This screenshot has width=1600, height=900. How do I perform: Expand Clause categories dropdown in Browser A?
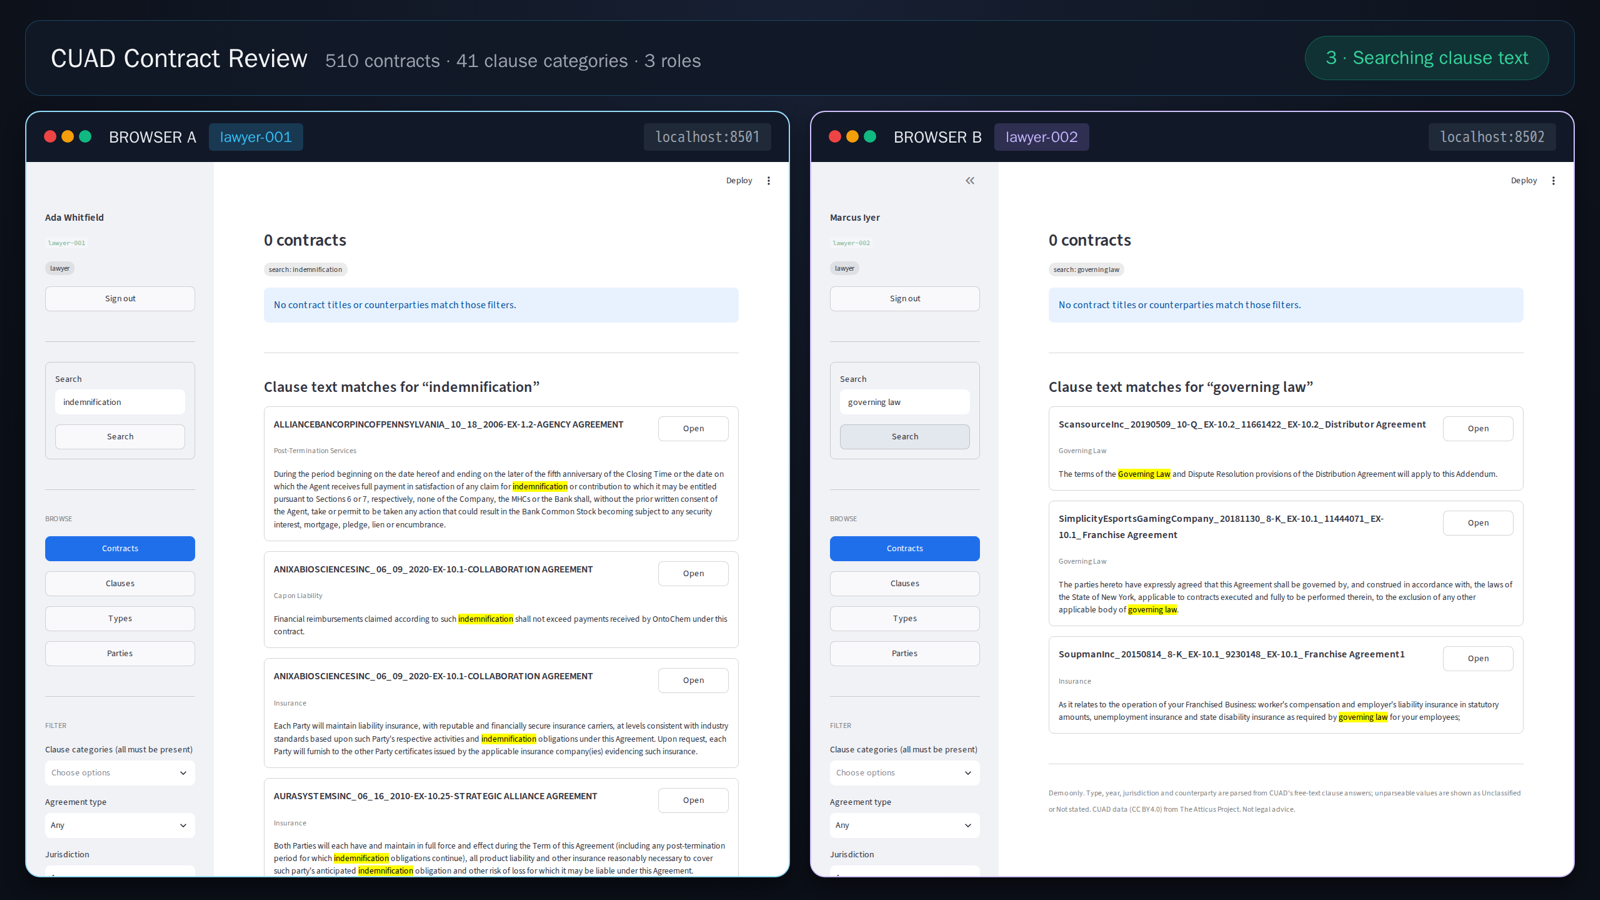point(120,773)
